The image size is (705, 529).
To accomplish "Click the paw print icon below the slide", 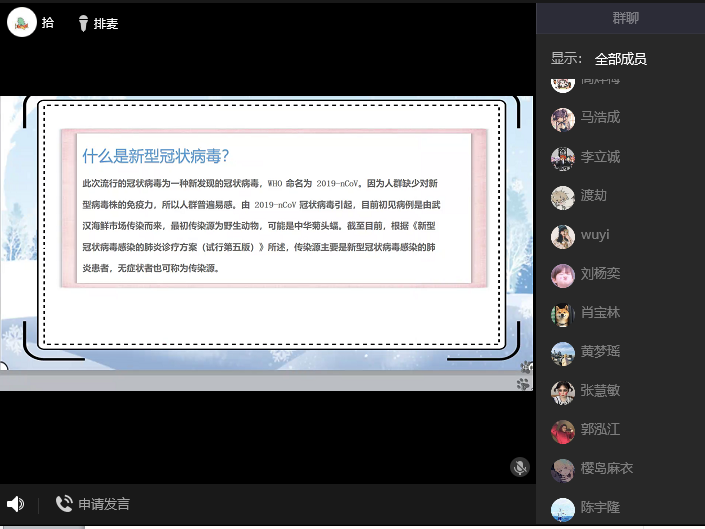I will coord(523,384).
